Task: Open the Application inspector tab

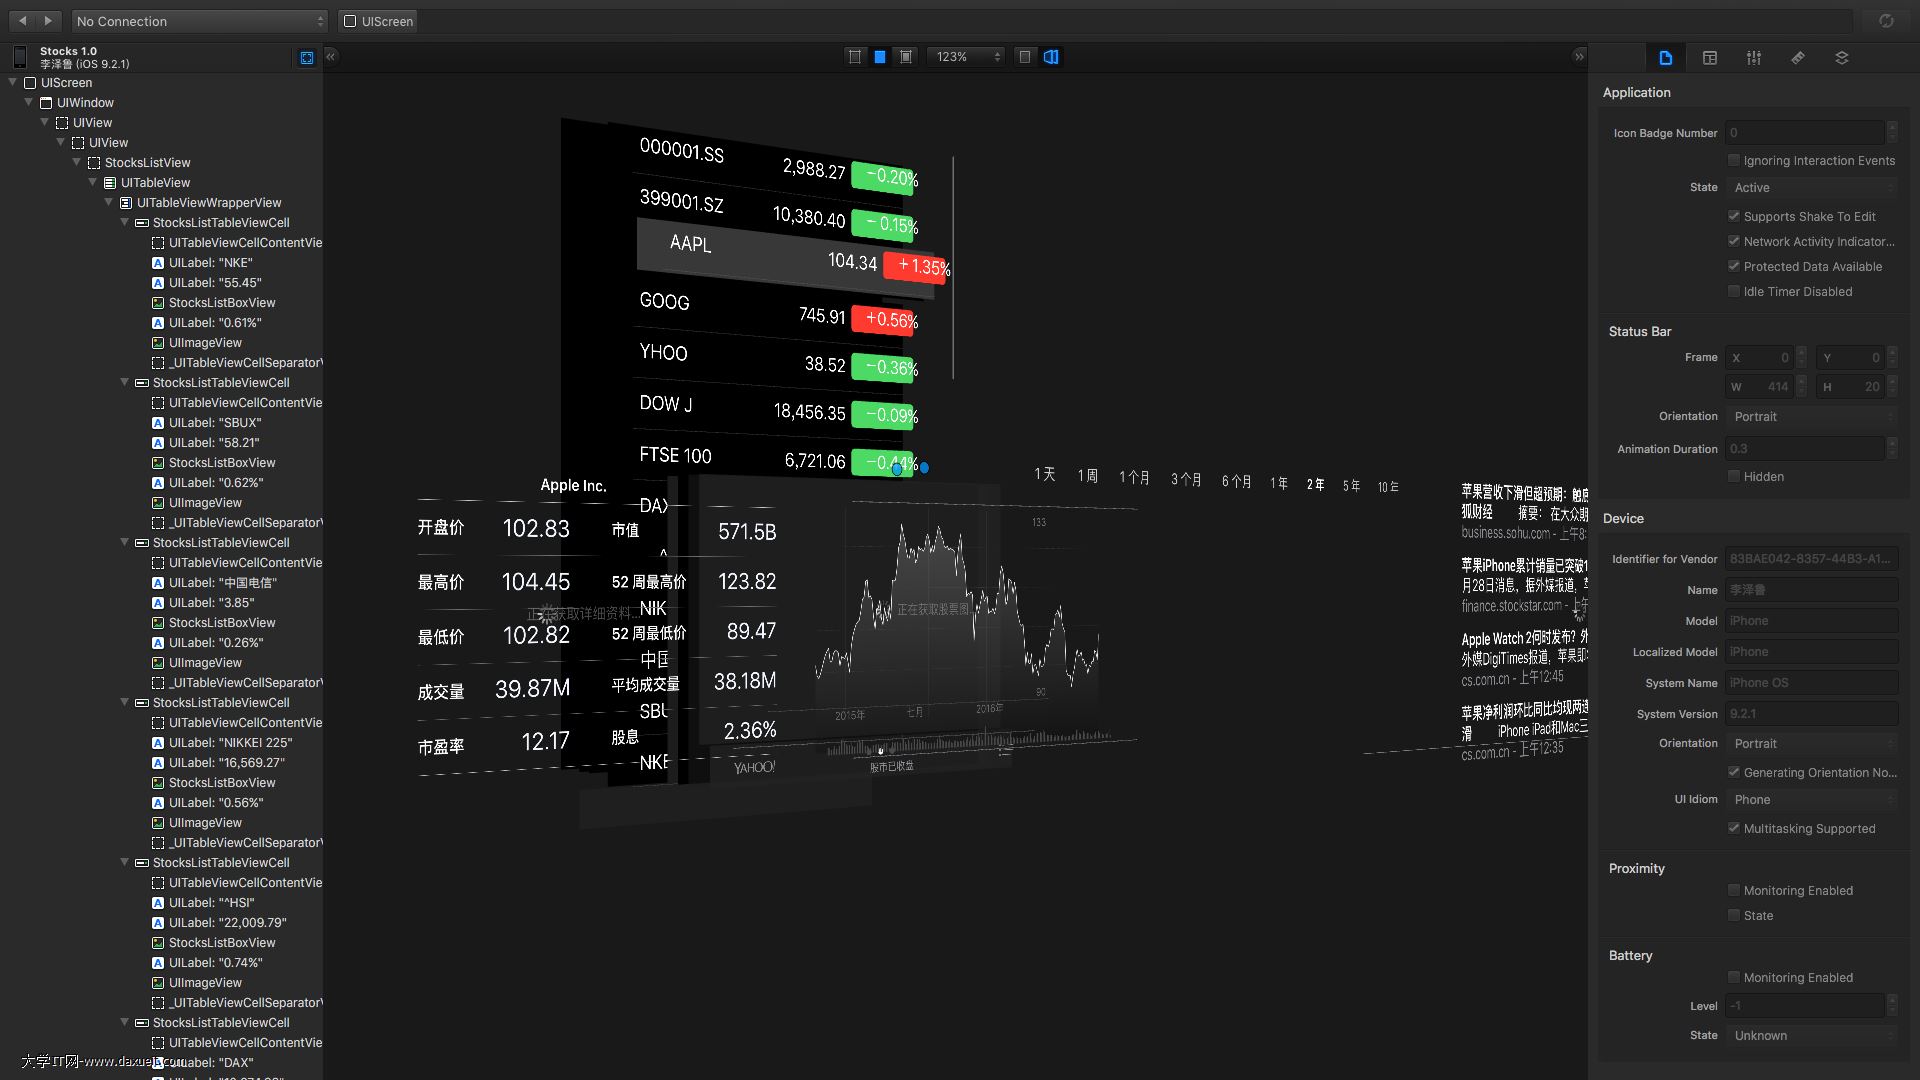Action: (1665, 58)
